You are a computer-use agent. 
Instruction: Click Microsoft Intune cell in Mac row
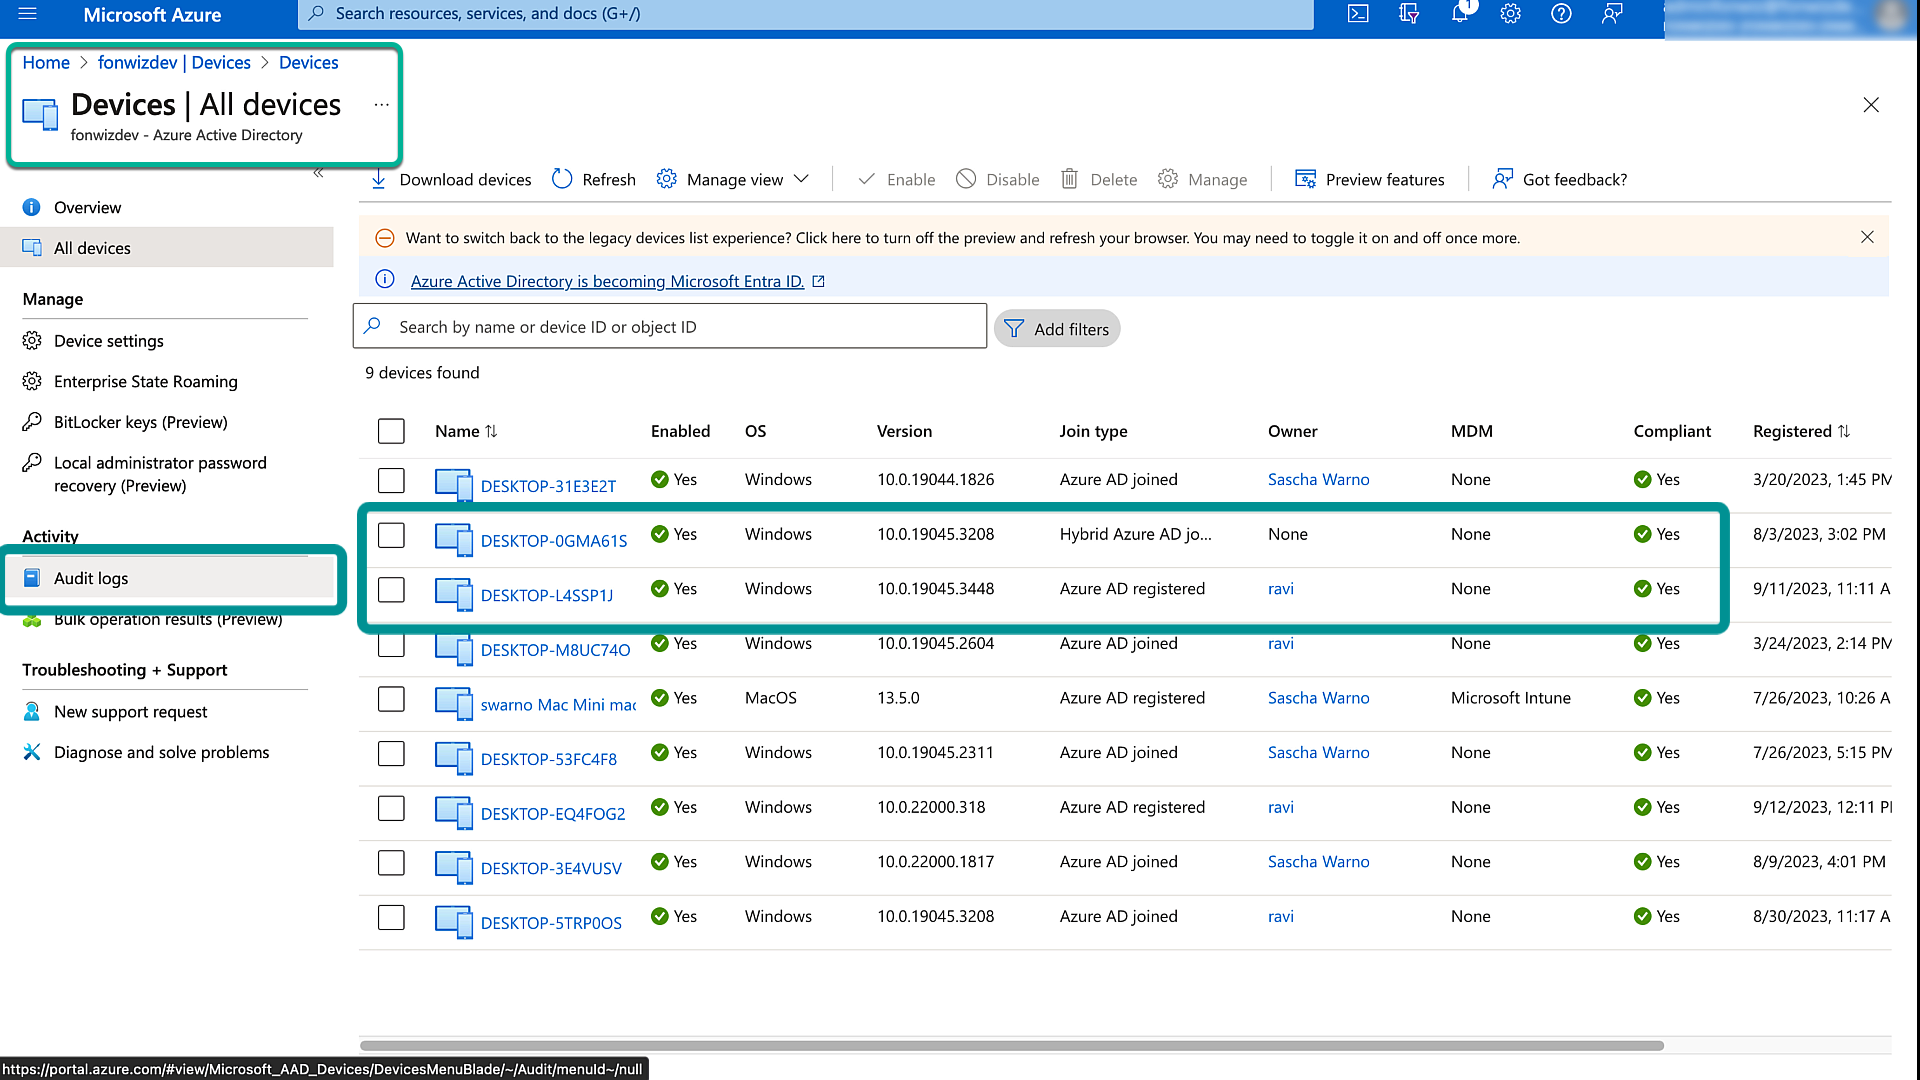tap(1510, 698)
